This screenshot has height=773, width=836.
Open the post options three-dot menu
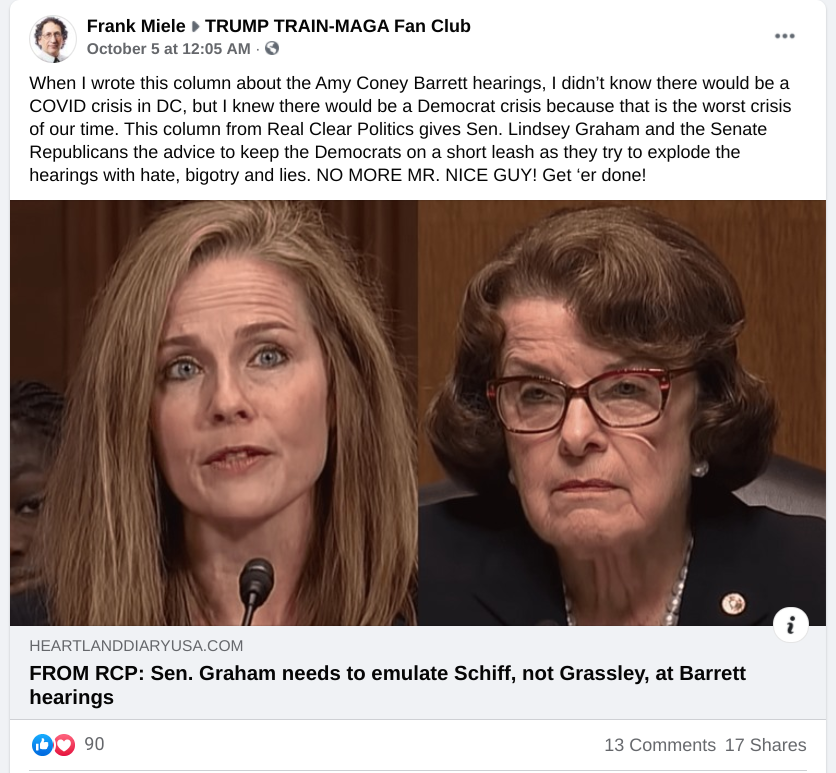click(x=785, y=36)
